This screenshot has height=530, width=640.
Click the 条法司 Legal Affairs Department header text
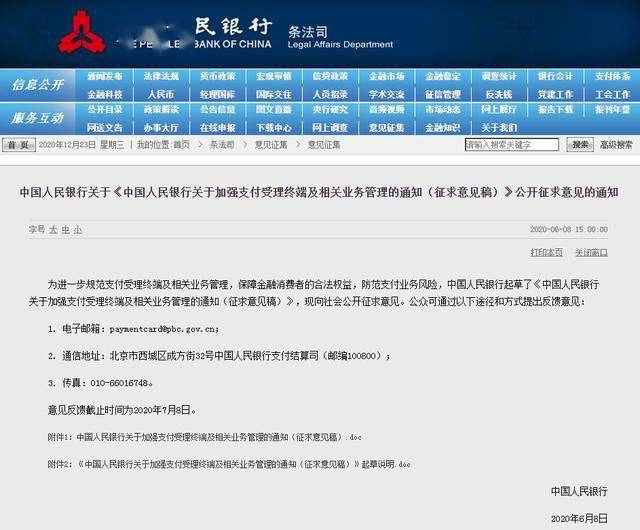pyautogui.click(x=340, y=37)
